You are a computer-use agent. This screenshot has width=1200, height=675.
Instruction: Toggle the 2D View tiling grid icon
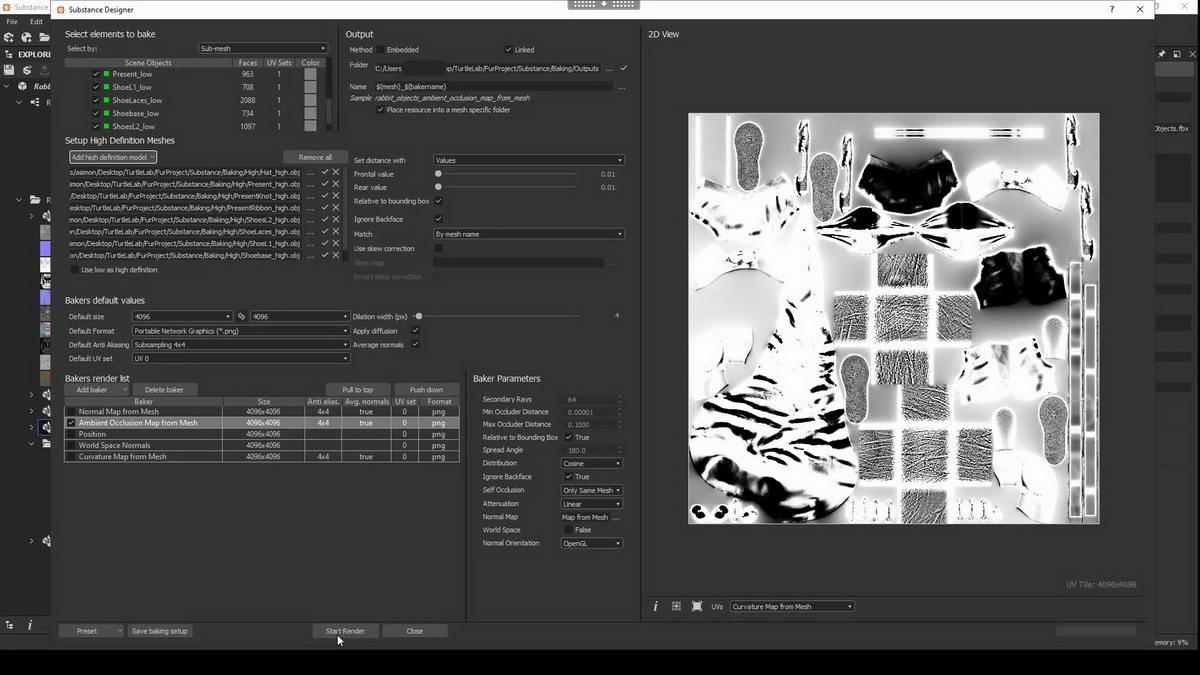pos(676,606)
